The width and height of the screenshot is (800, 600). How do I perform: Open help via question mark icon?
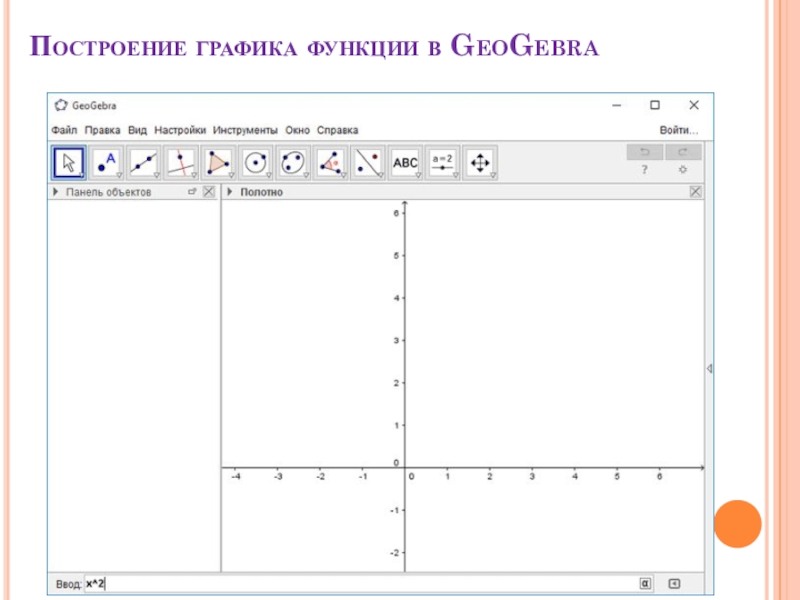(x=645, y=169)
